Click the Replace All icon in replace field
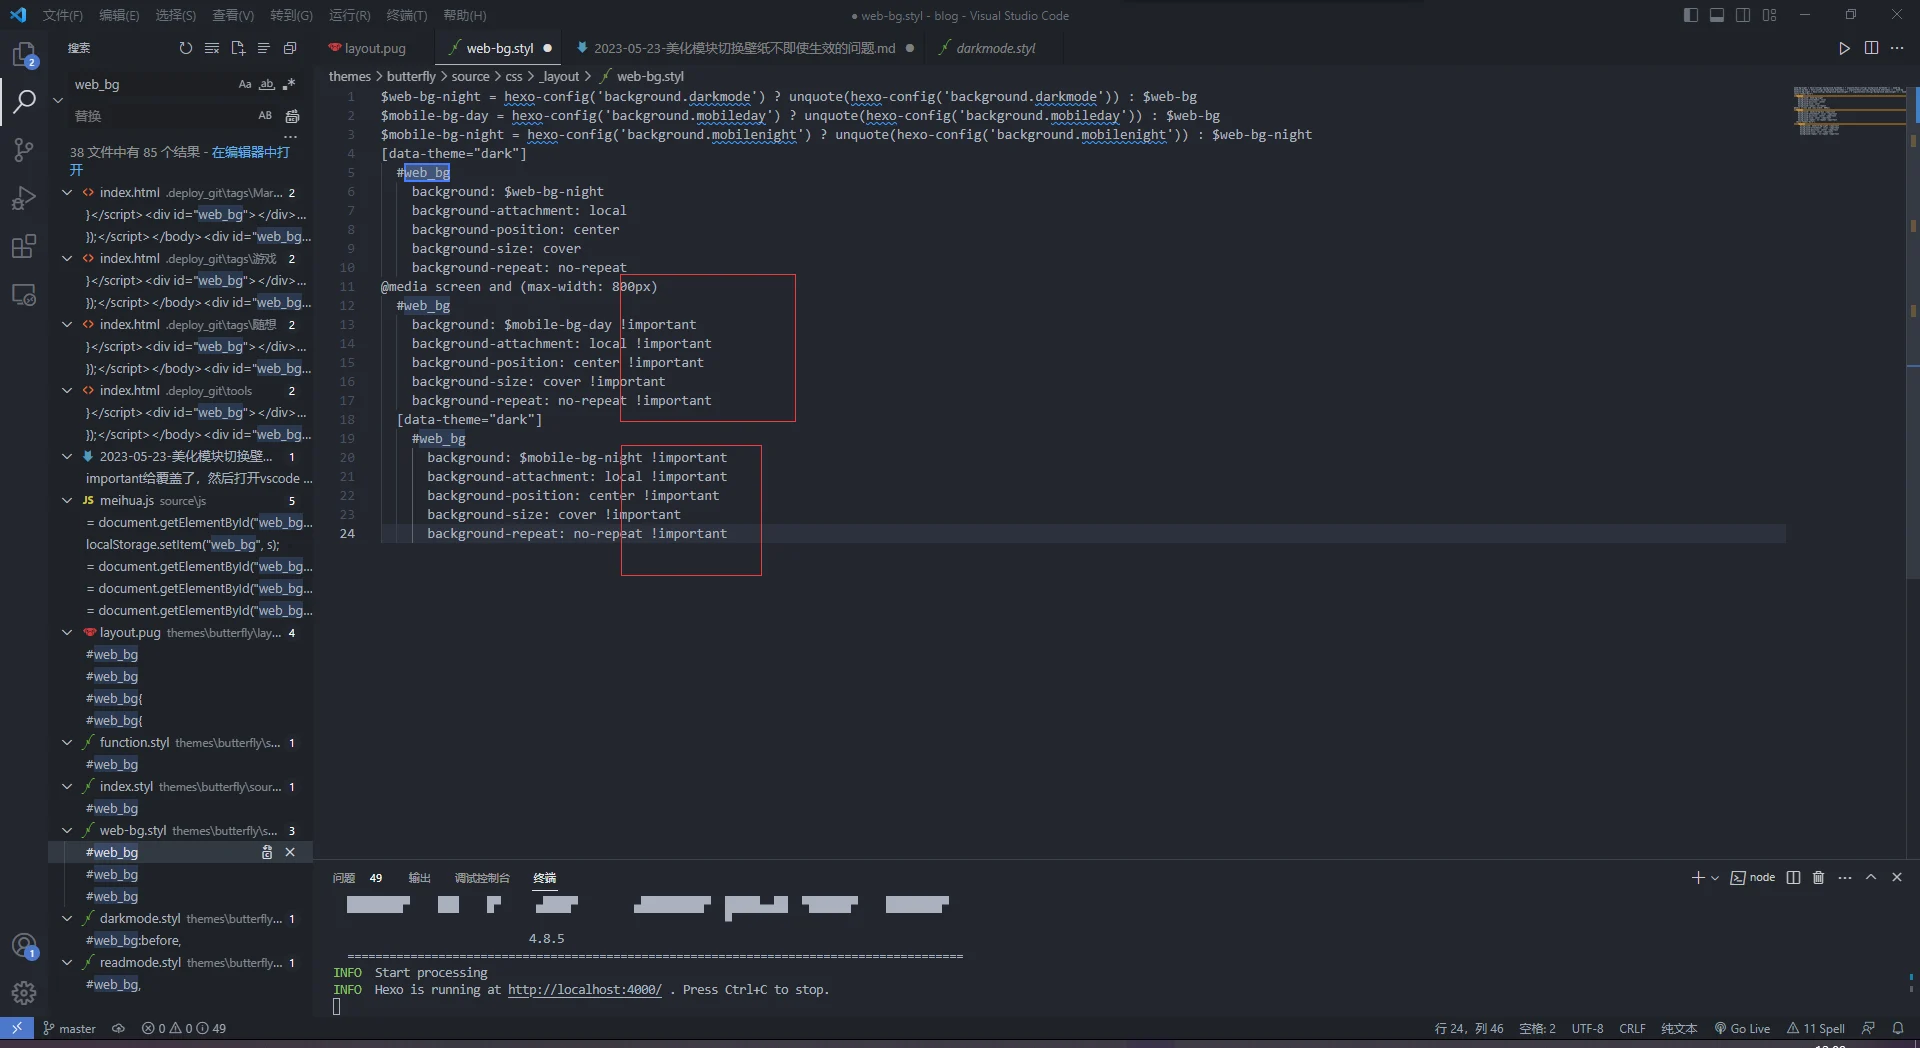The width and height of the screenshot is (1920, 1048). point(292,116)
